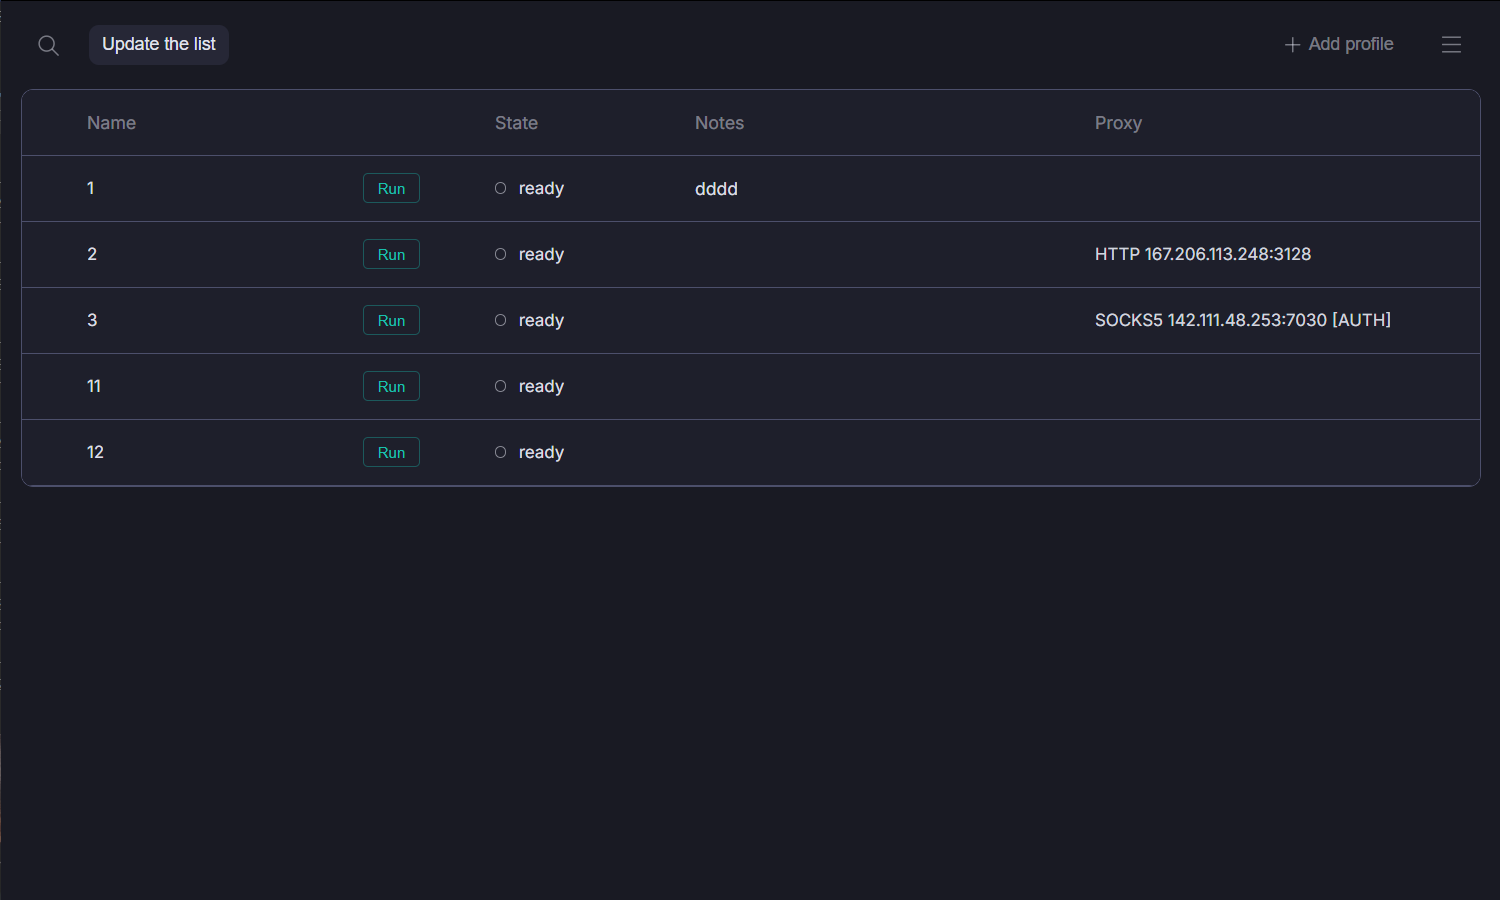Click Add profile
This screenshot has width=1500, height=900.
[1338, 44]
